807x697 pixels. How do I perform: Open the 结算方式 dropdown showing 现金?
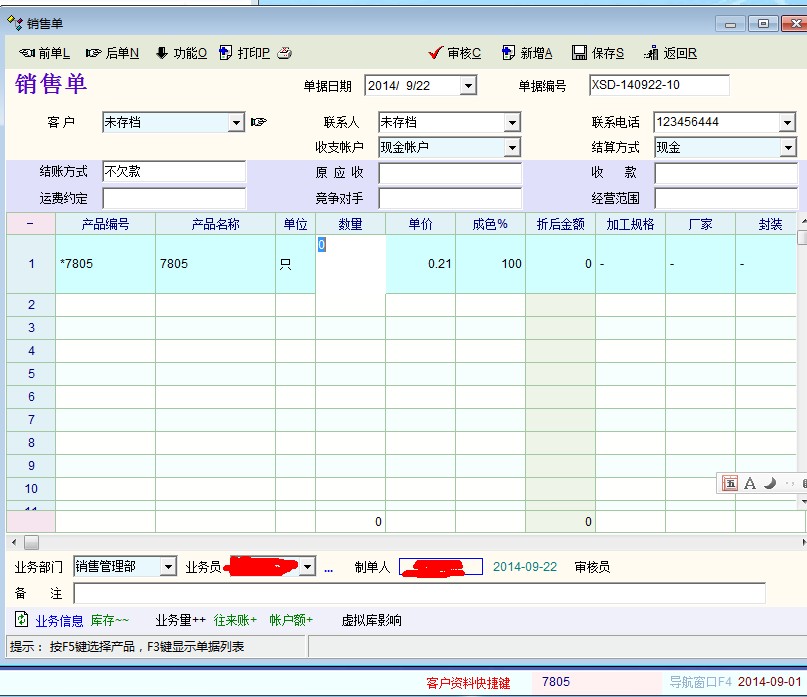click(788, 148)
